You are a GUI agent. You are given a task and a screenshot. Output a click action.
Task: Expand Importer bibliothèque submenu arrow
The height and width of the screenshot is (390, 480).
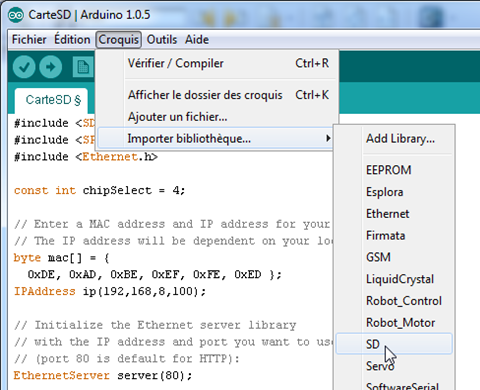328,138
